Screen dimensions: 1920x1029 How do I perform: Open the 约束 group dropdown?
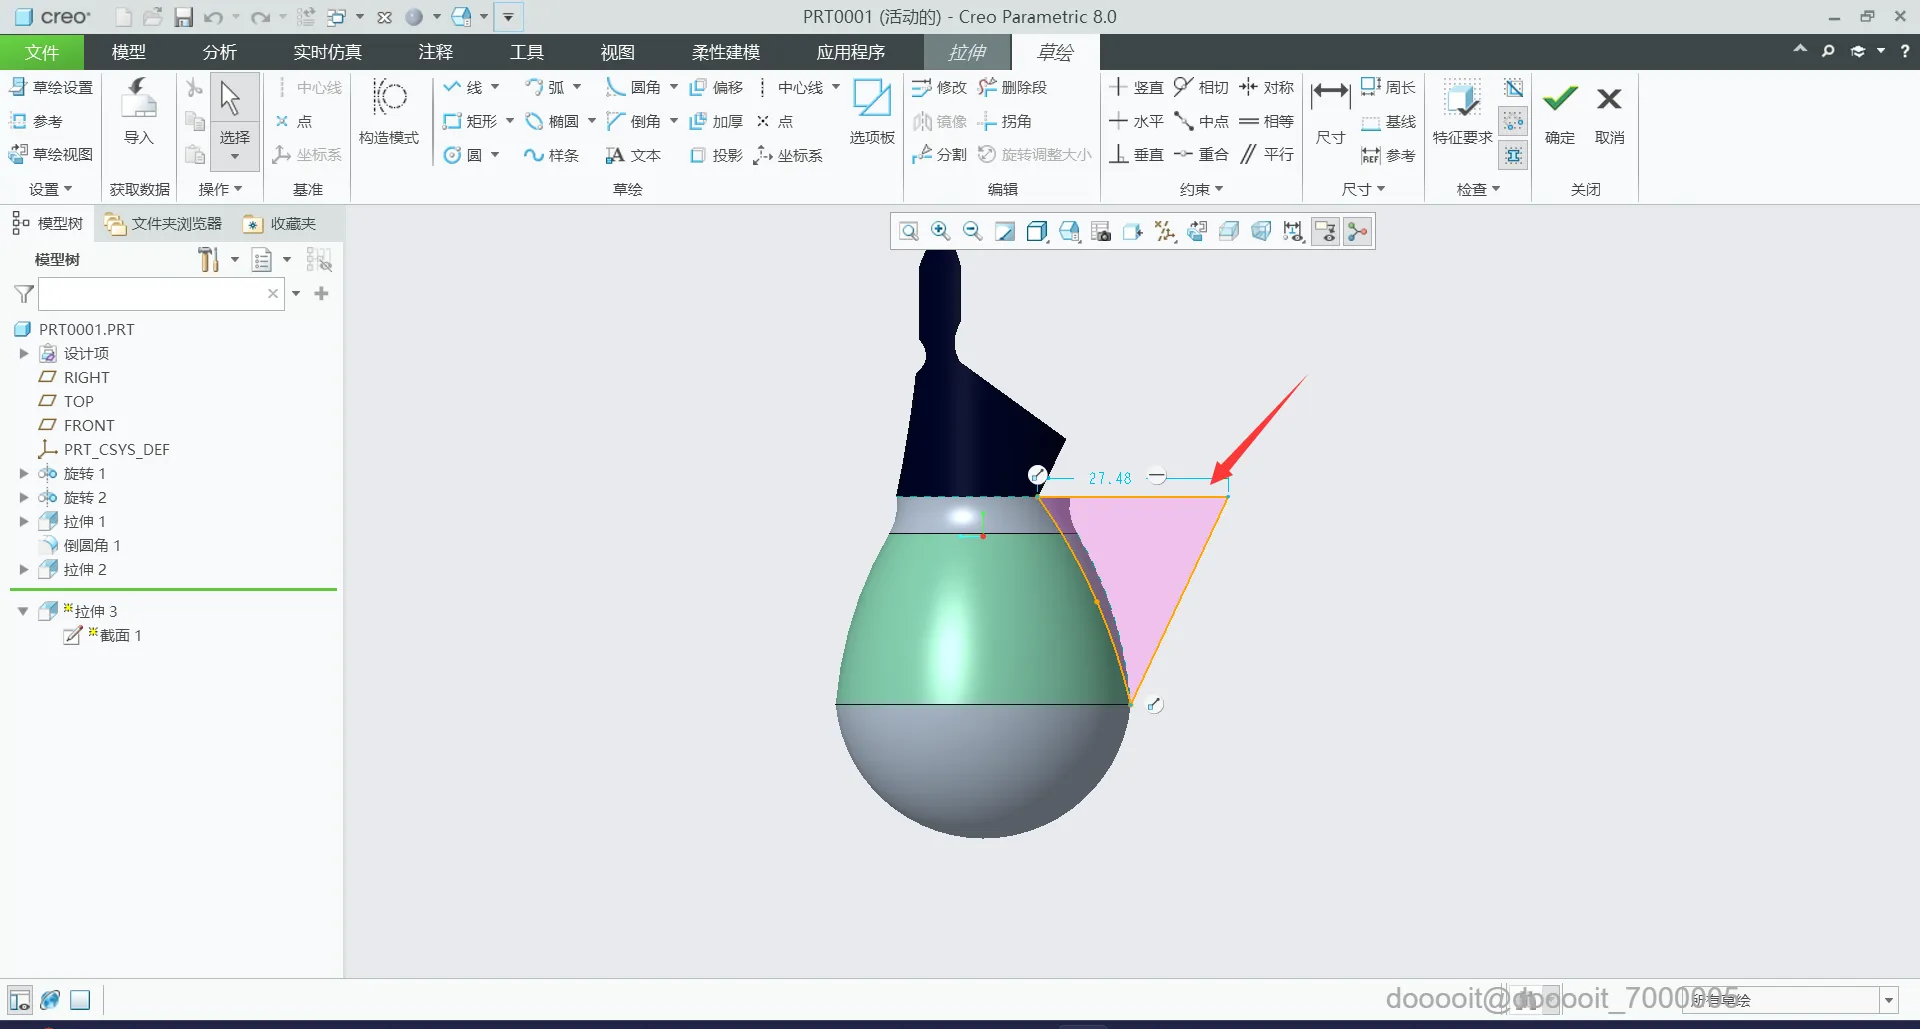pyautogui.click(x=1201, y=189)
